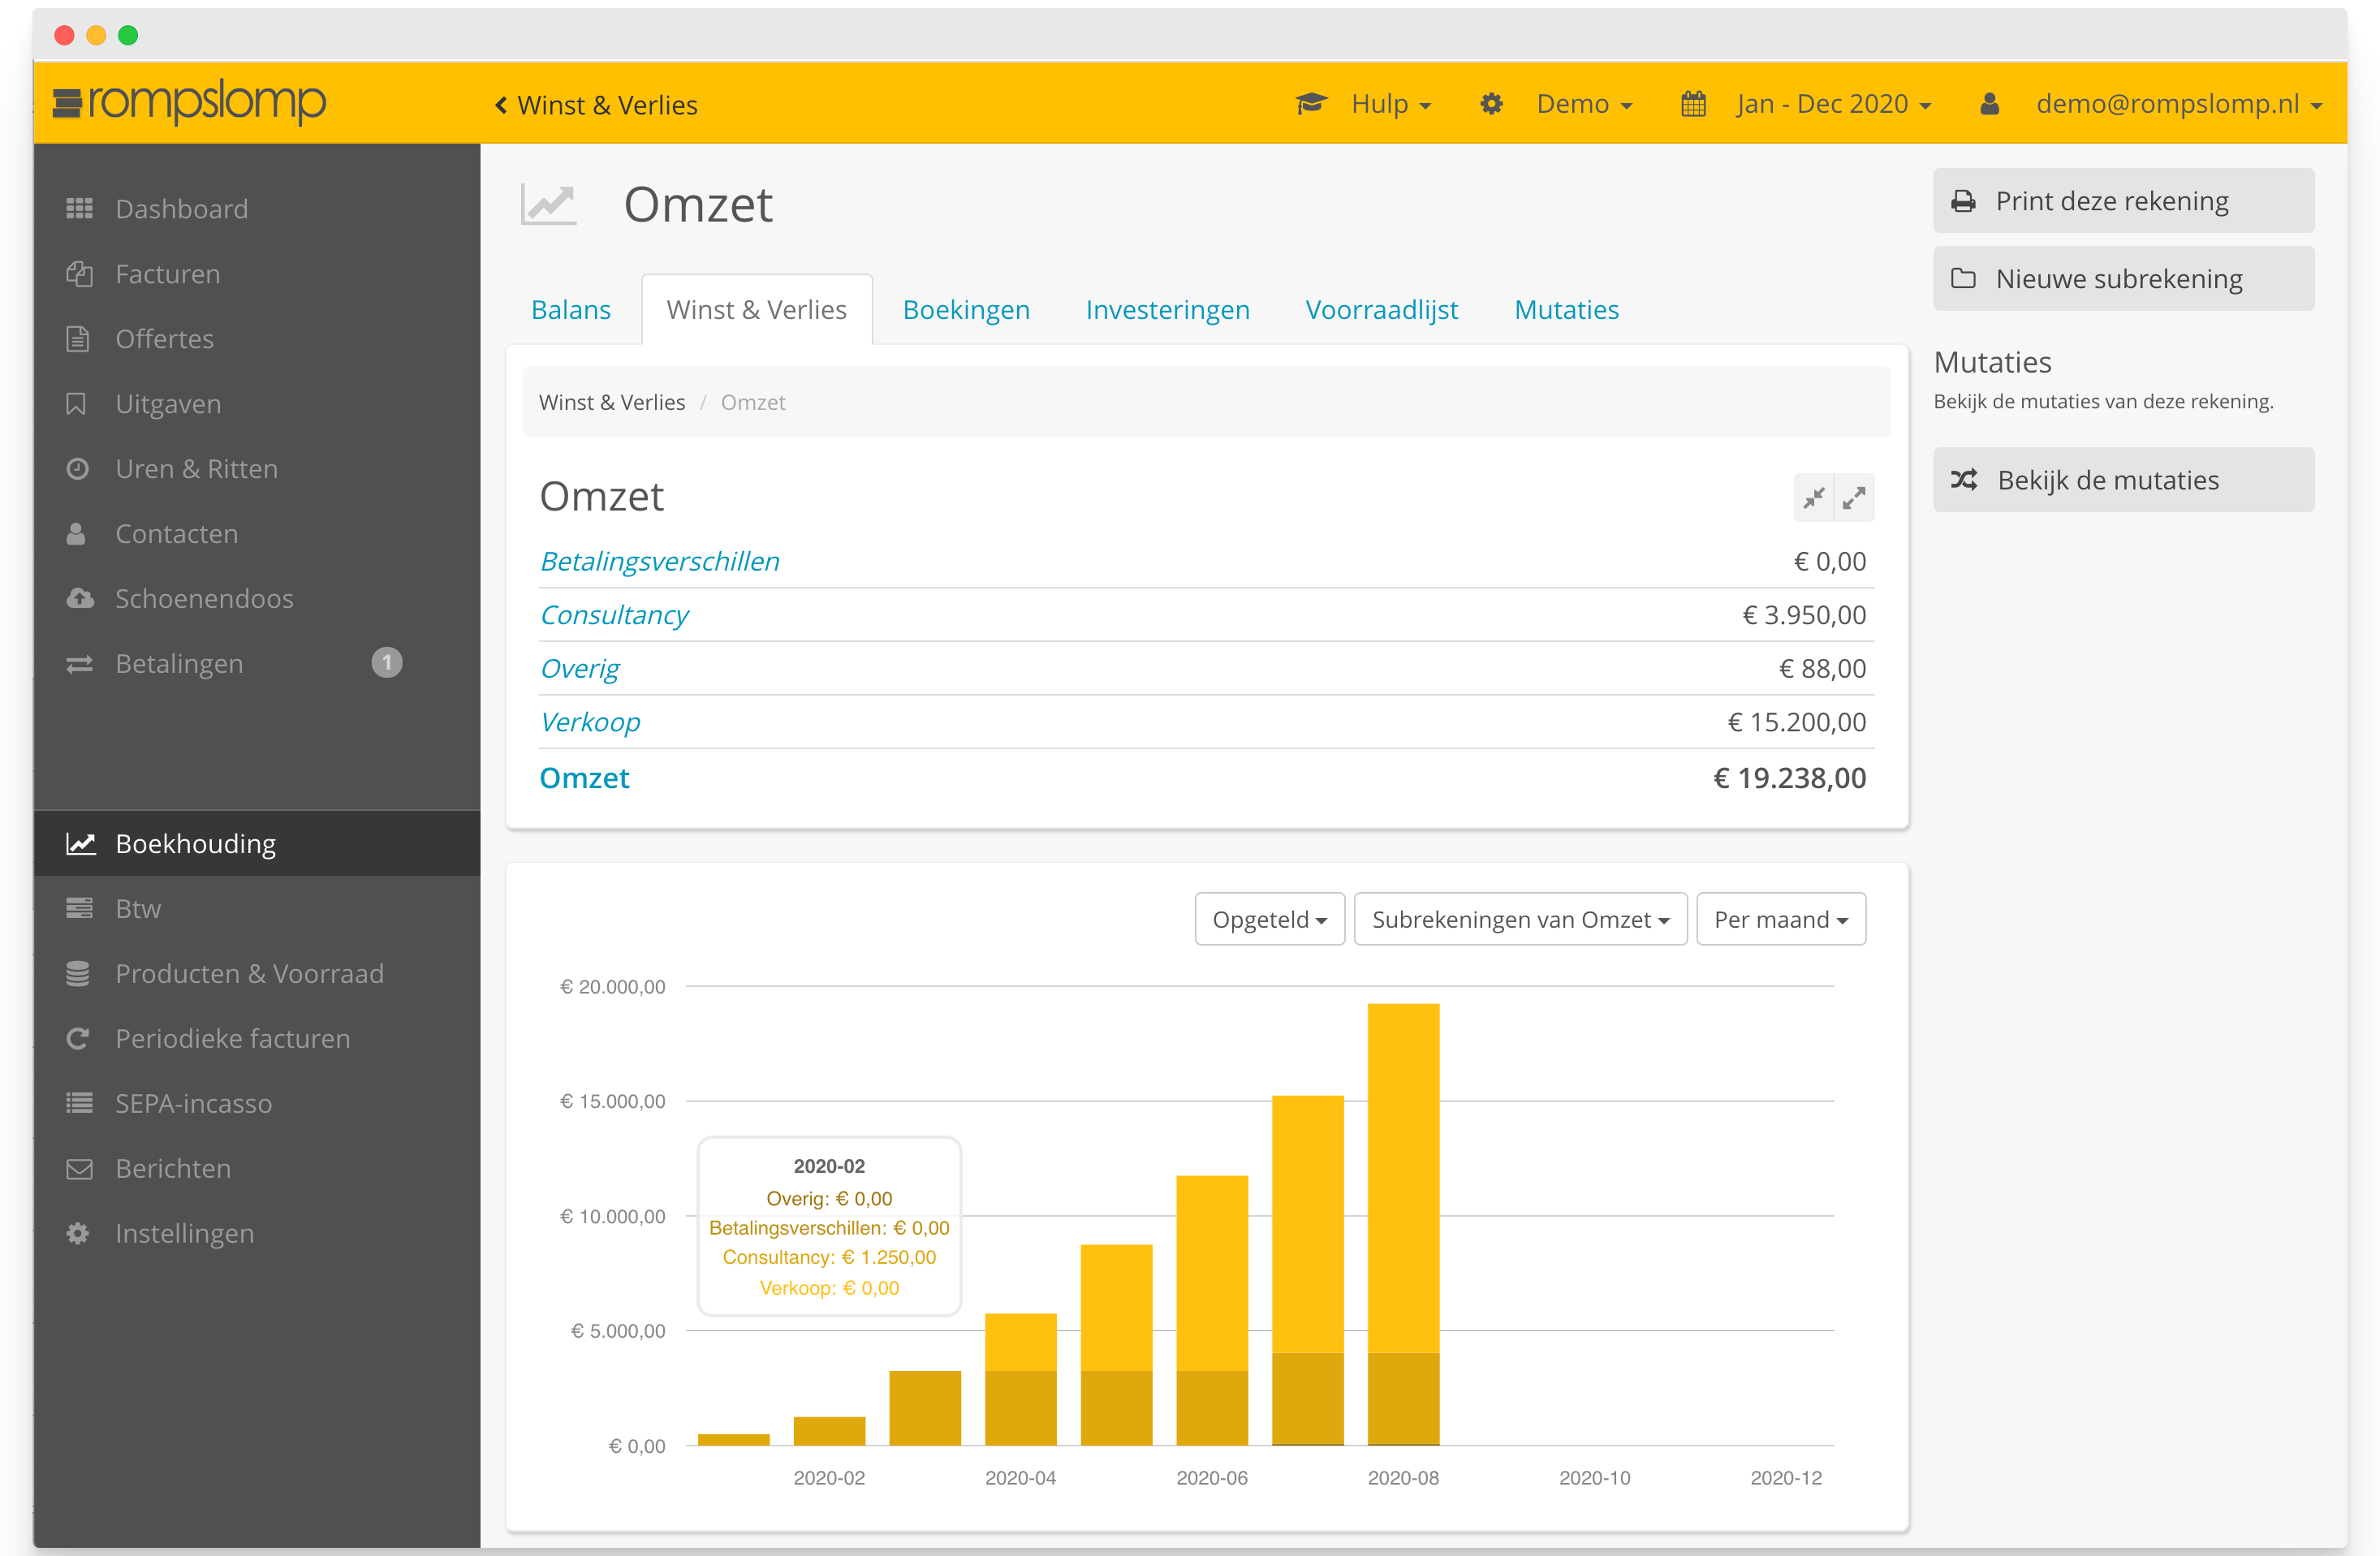Open the Per maand dropdown
This screenshot has width=2380, height=1556.
coord(1780,919)
